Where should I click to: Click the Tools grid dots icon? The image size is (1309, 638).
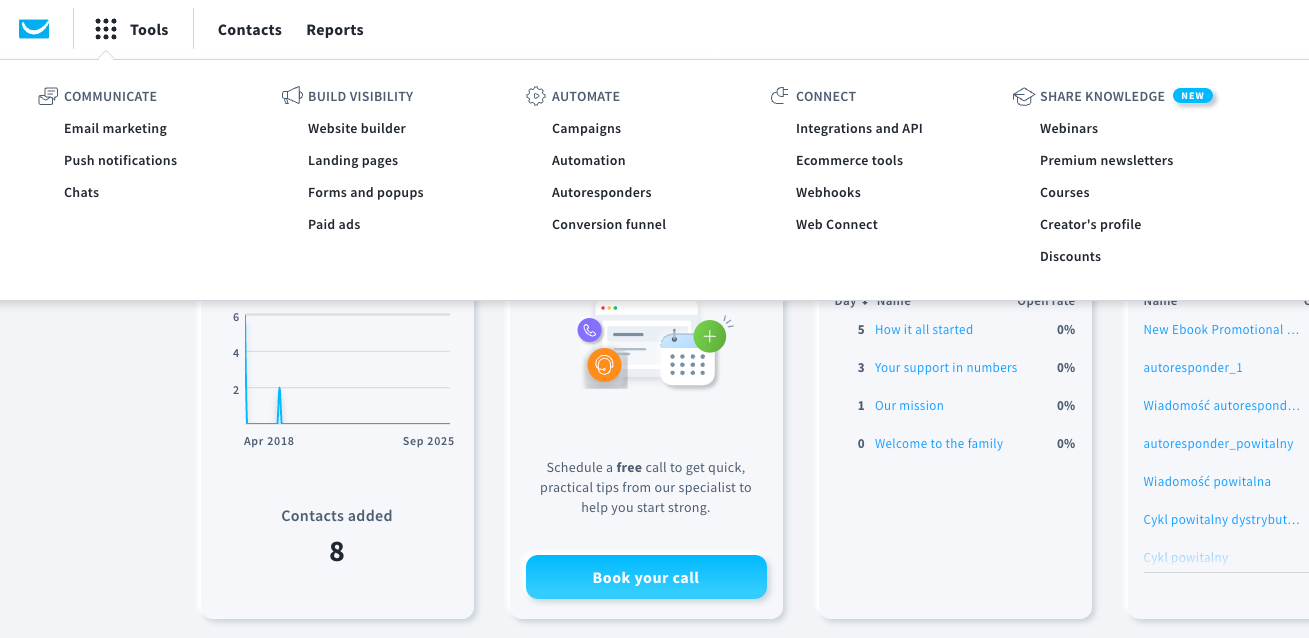(x=106, y=30)
